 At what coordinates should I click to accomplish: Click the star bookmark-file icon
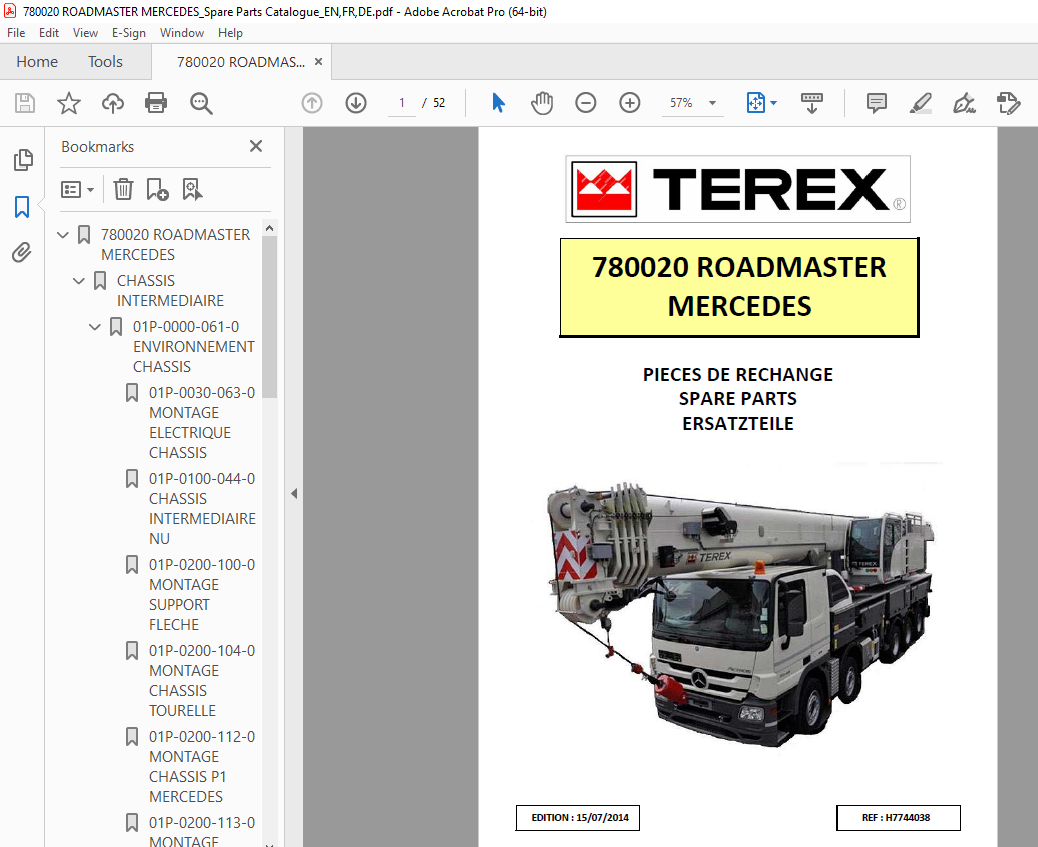click(69, 103)
